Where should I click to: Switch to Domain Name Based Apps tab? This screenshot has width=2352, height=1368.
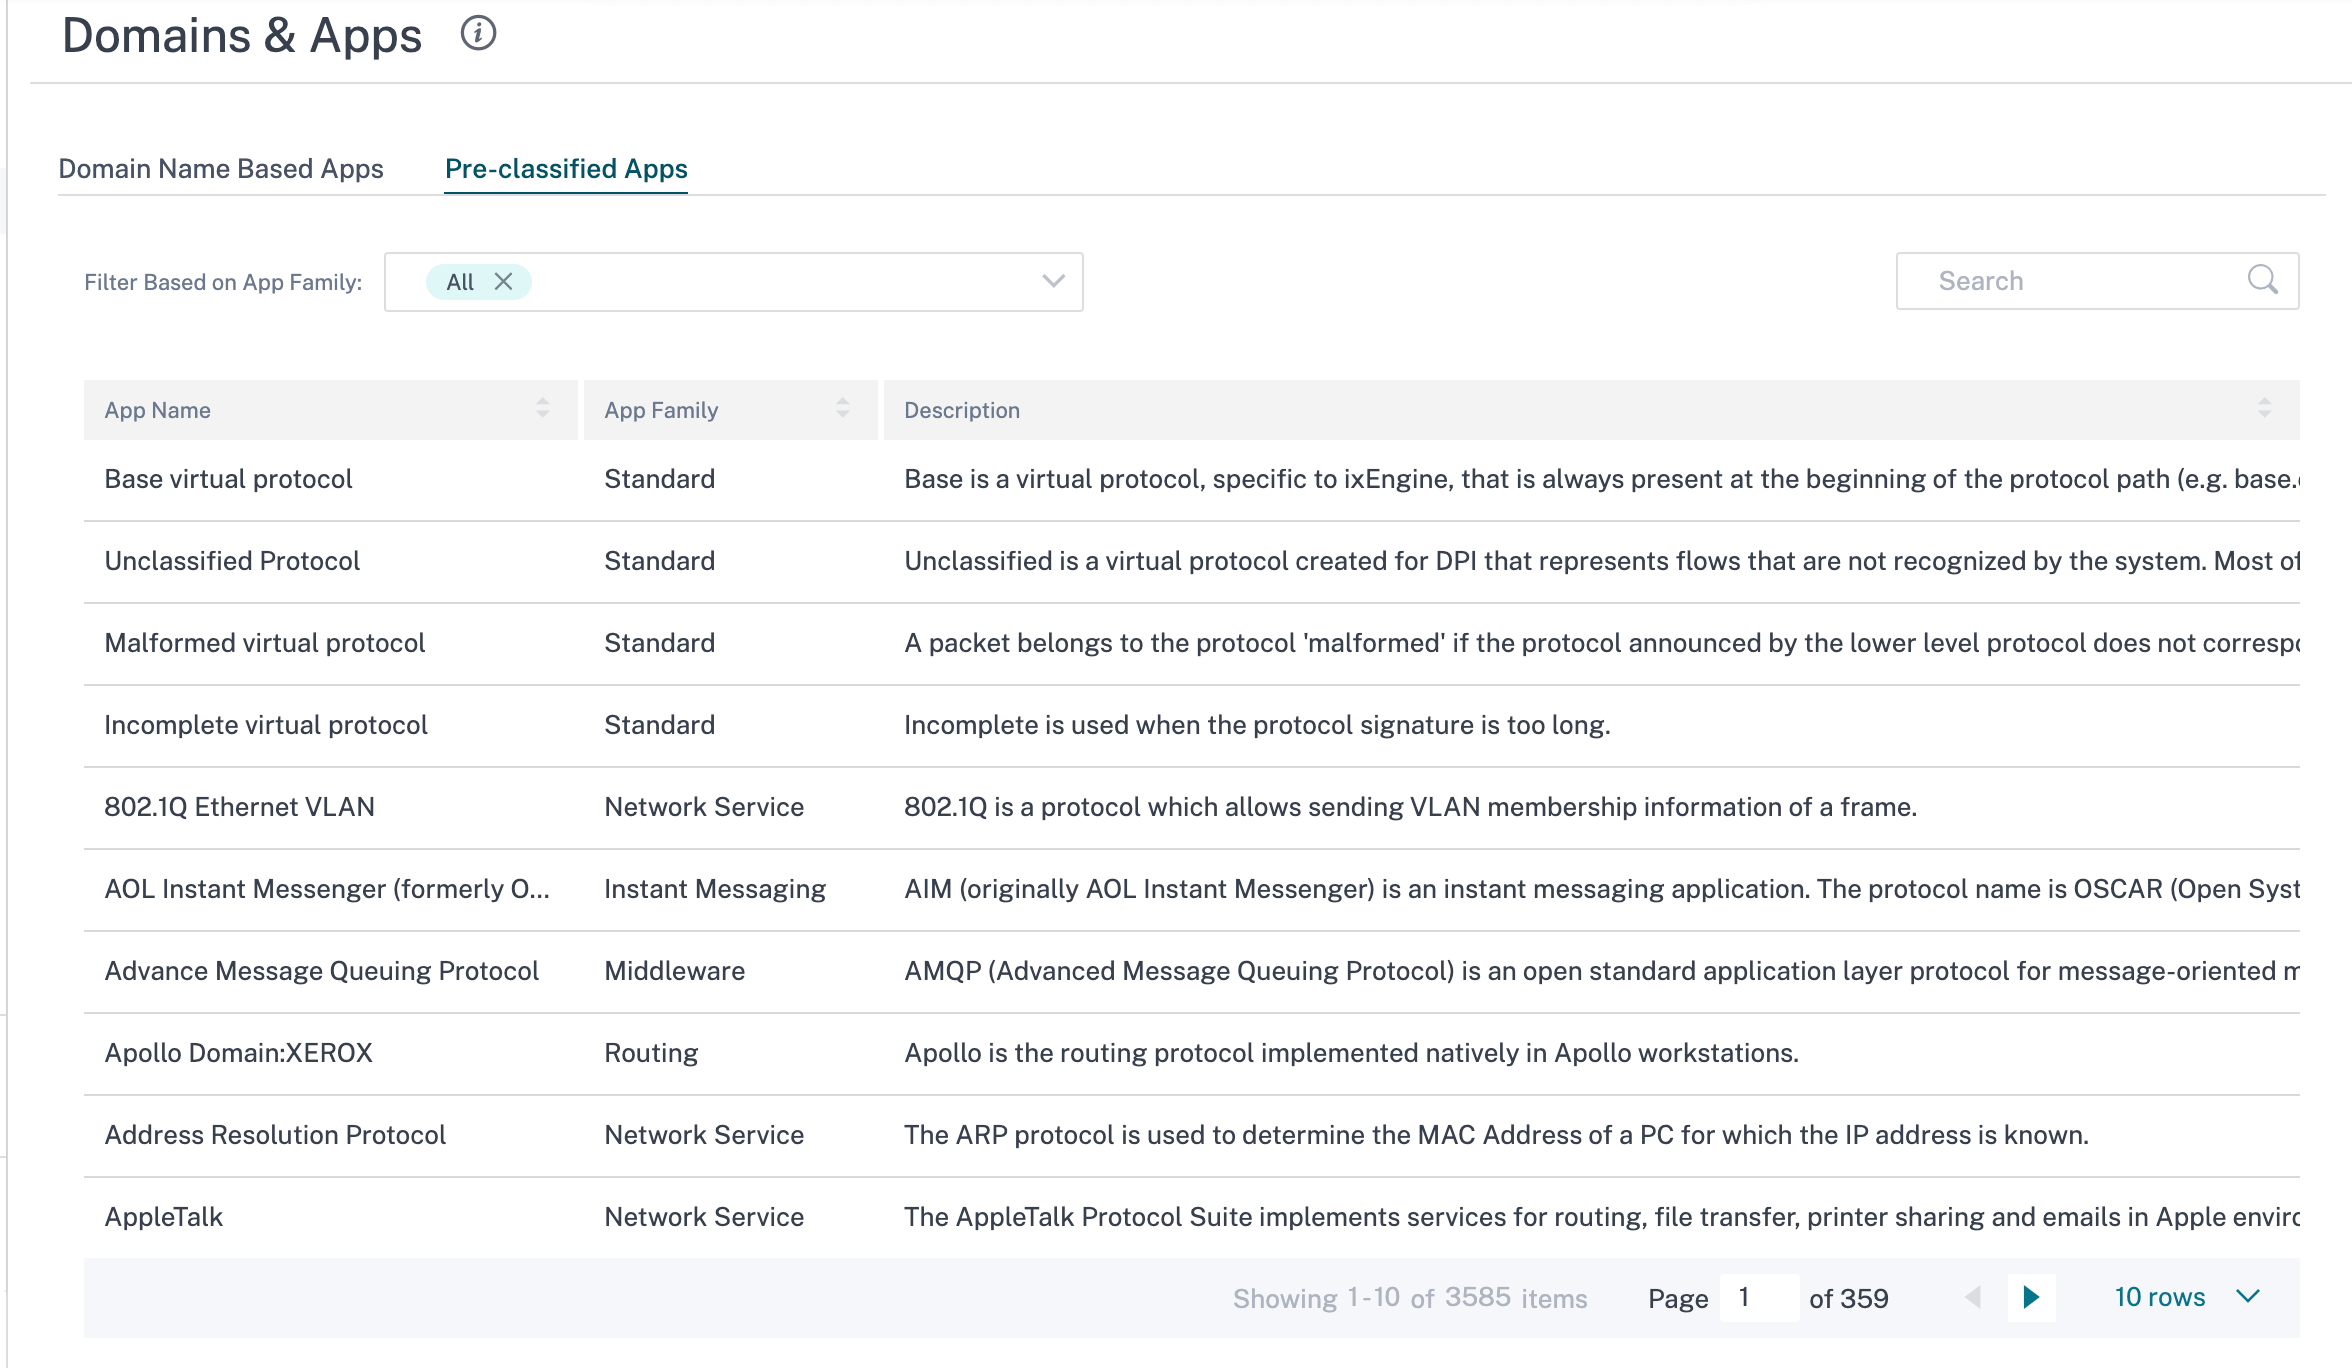click(x=221, y=169)
